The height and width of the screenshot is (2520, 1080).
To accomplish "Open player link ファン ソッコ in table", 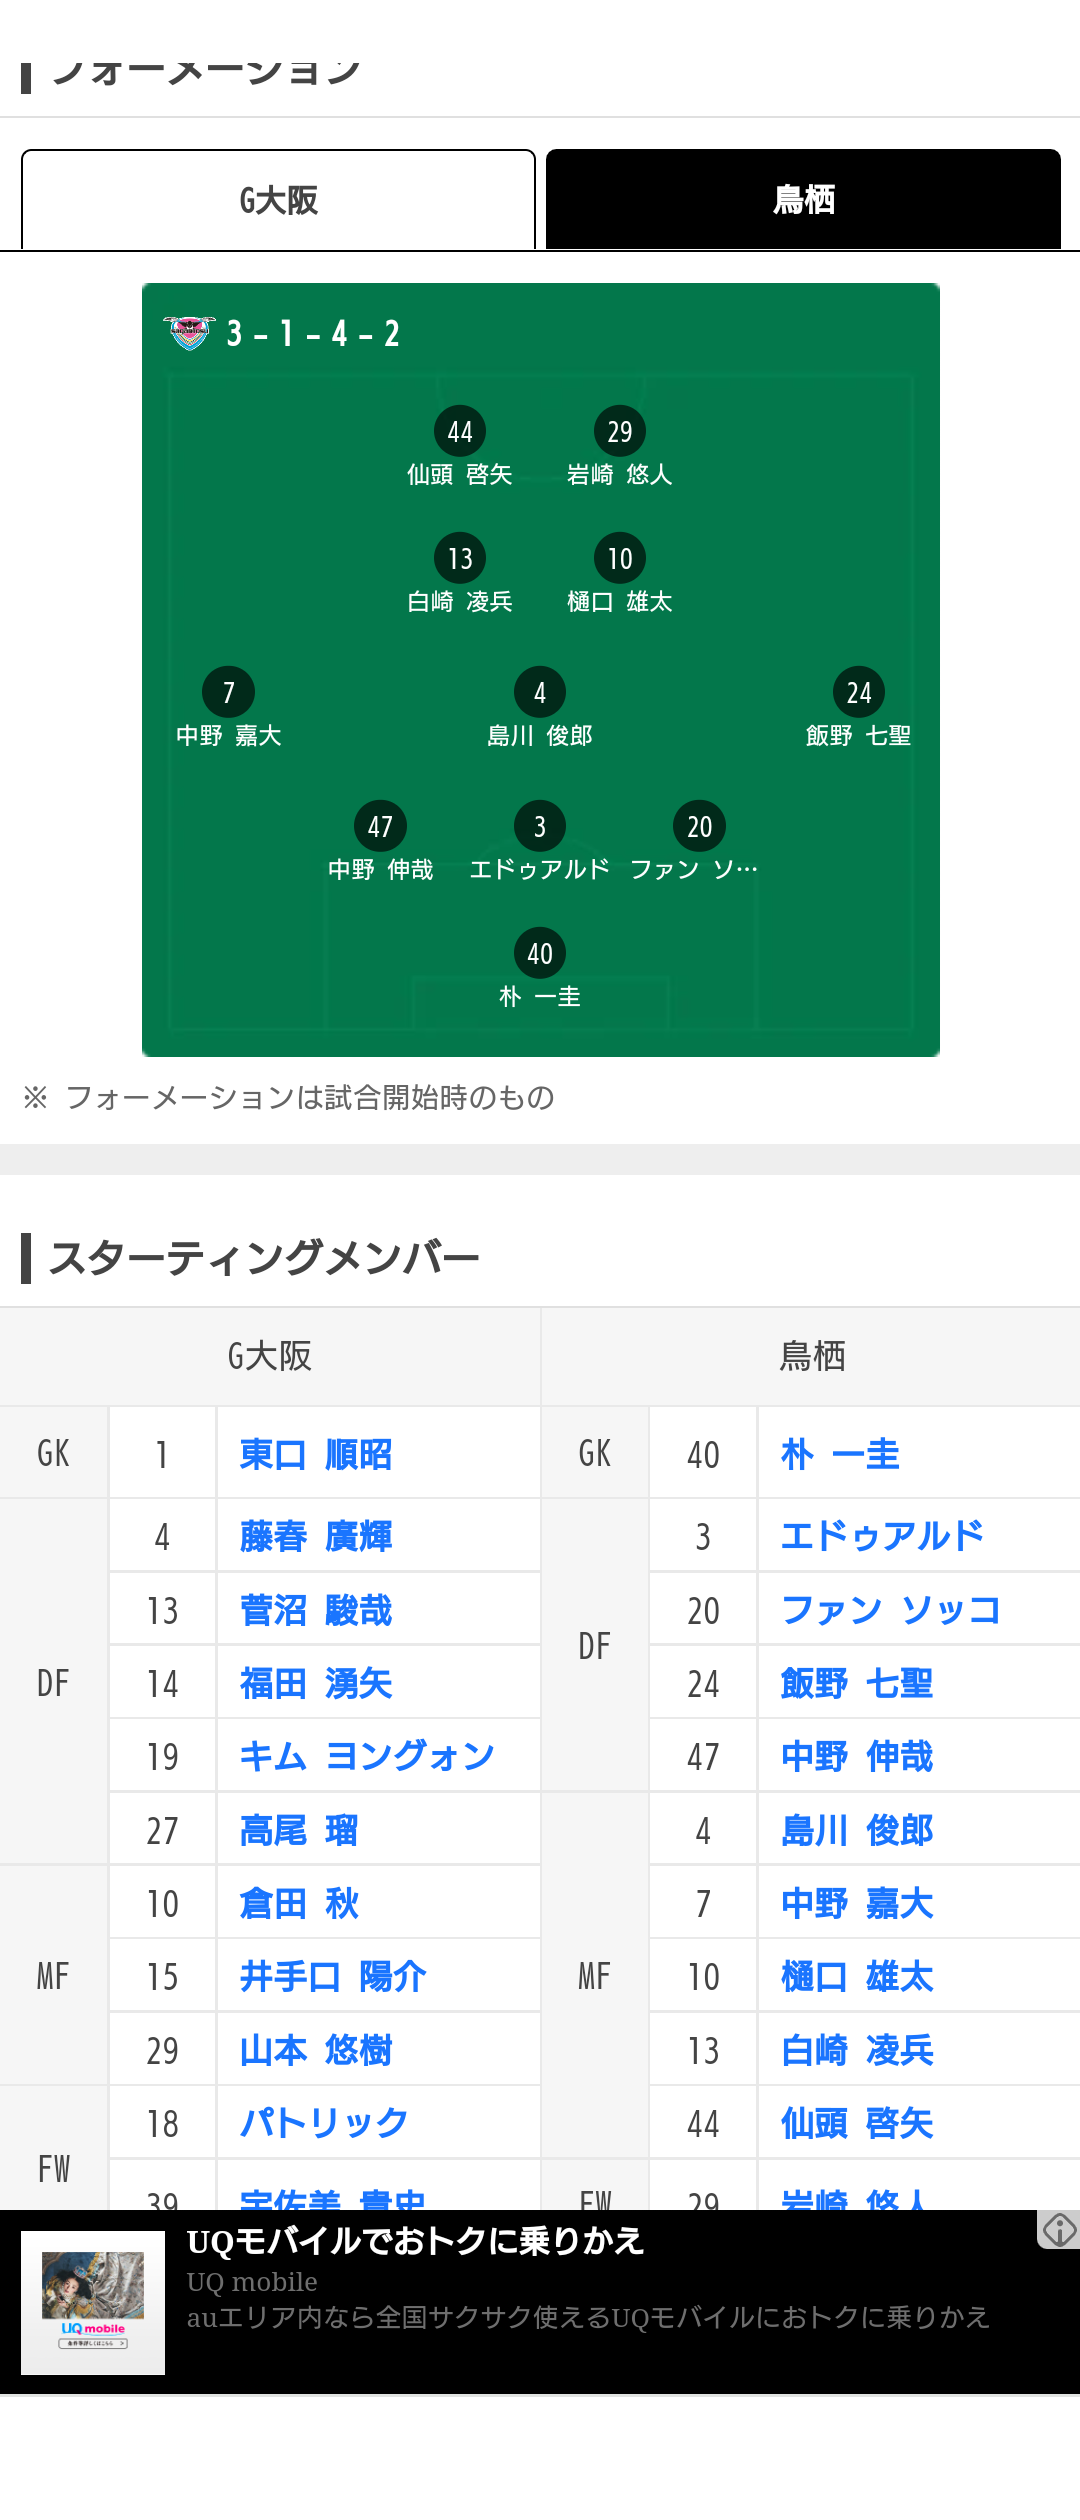I will (x=890, y=1610).
